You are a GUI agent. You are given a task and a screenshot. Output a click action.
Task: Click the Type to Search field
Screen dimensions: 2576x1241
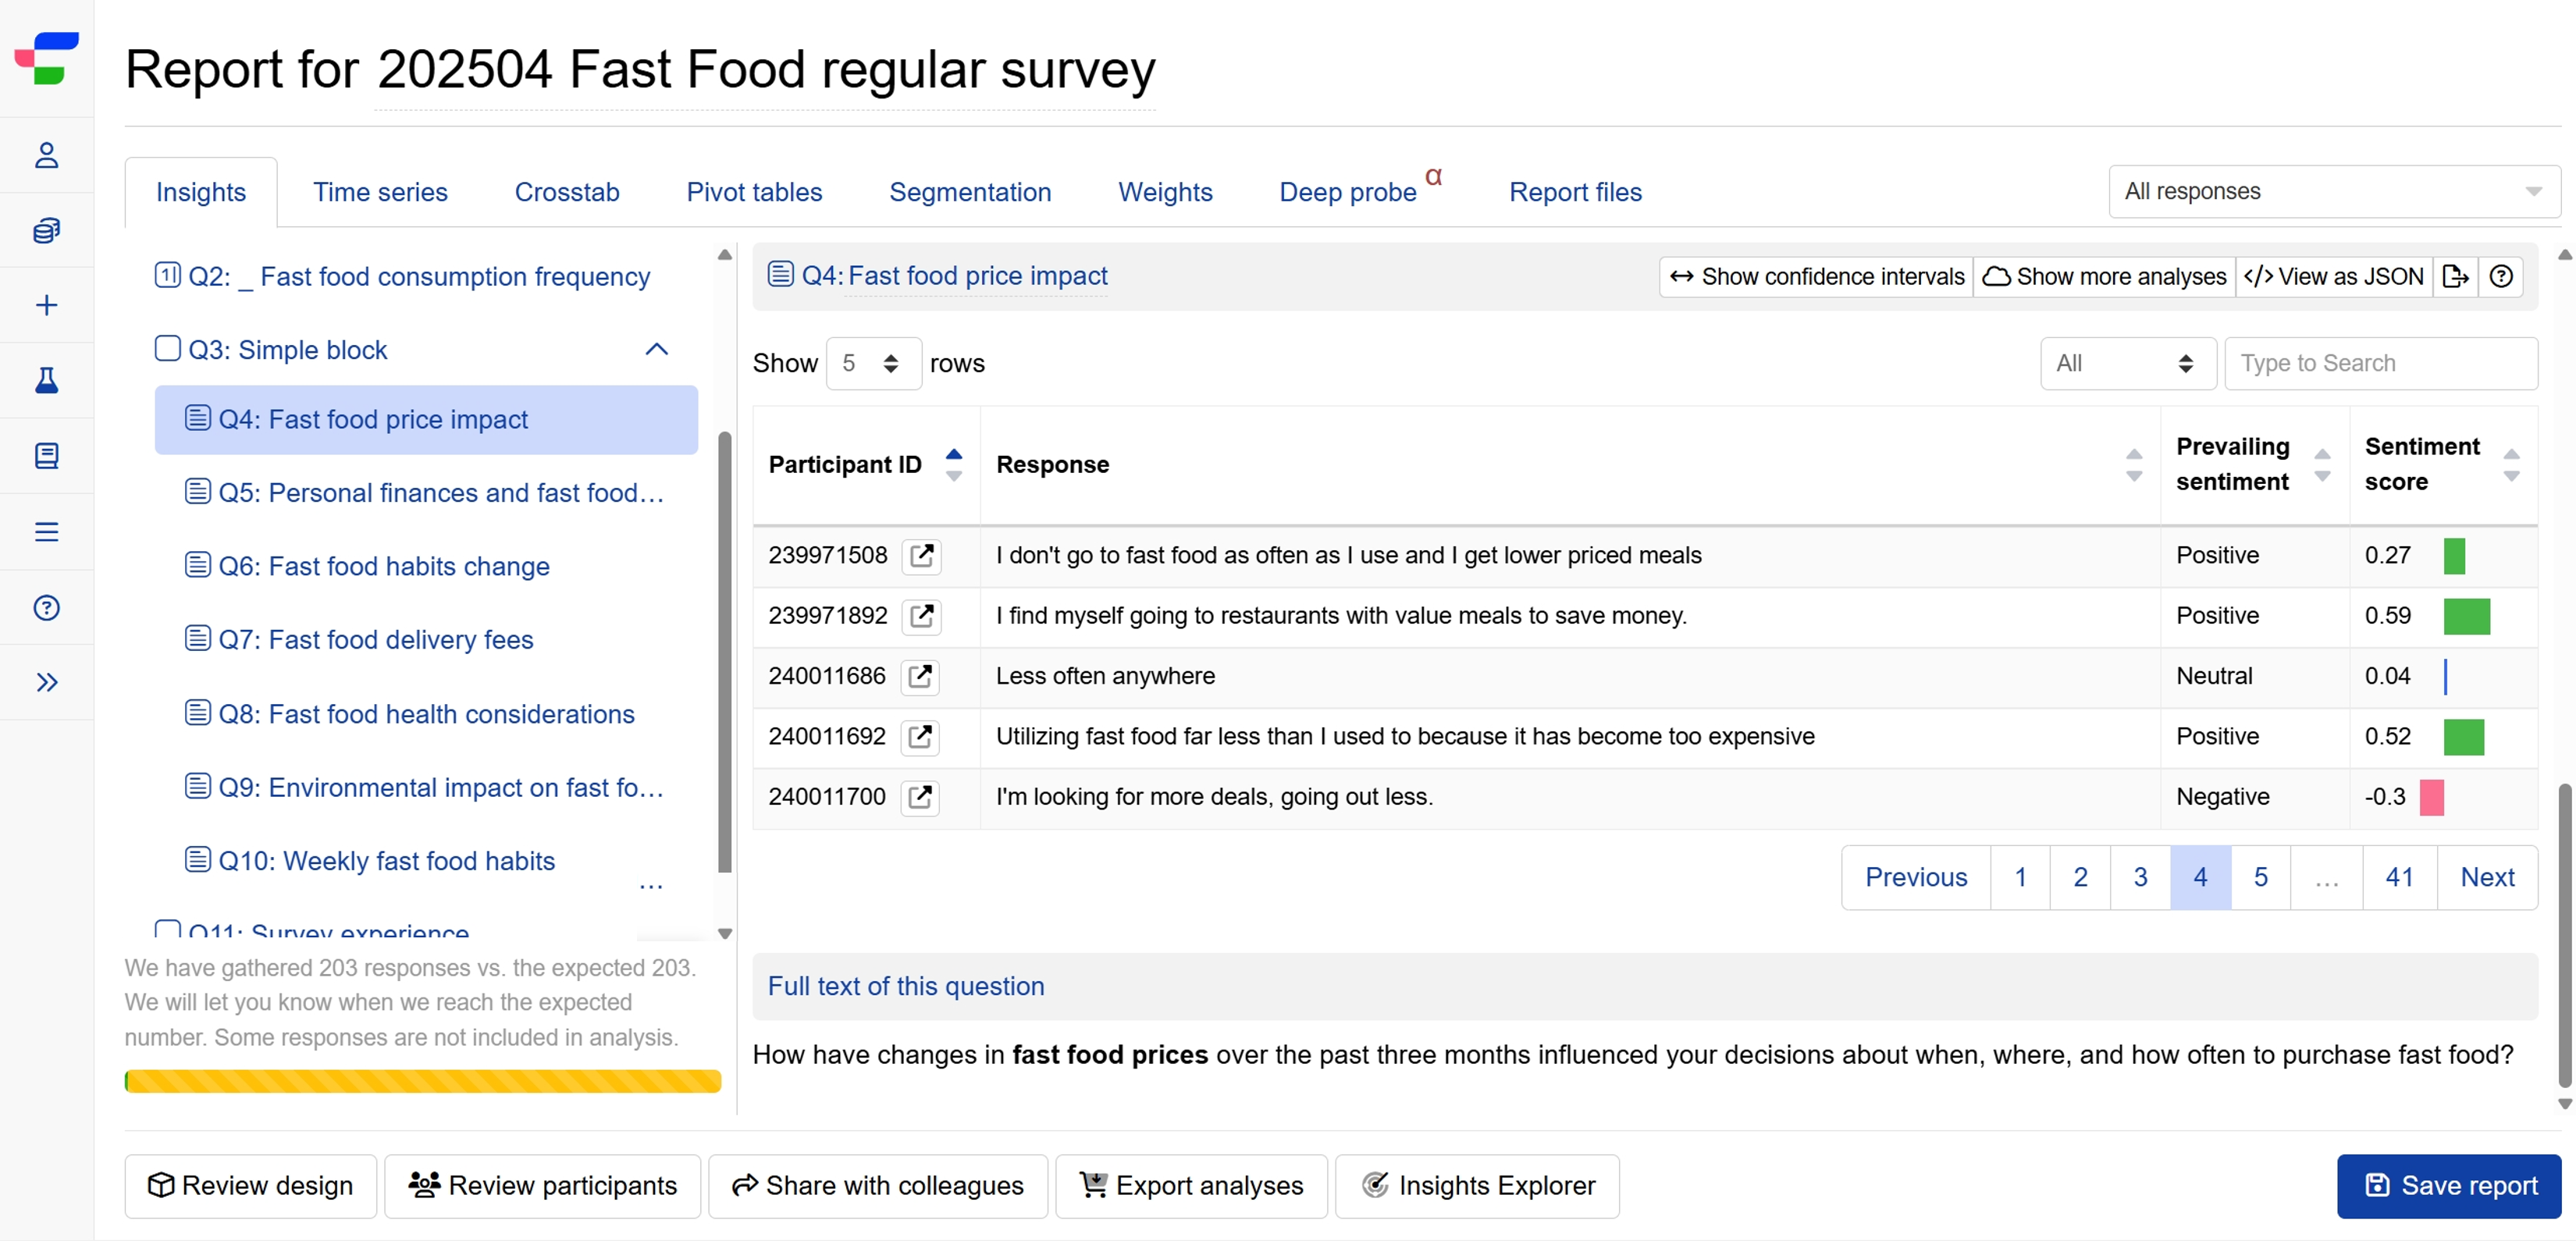2380,363
